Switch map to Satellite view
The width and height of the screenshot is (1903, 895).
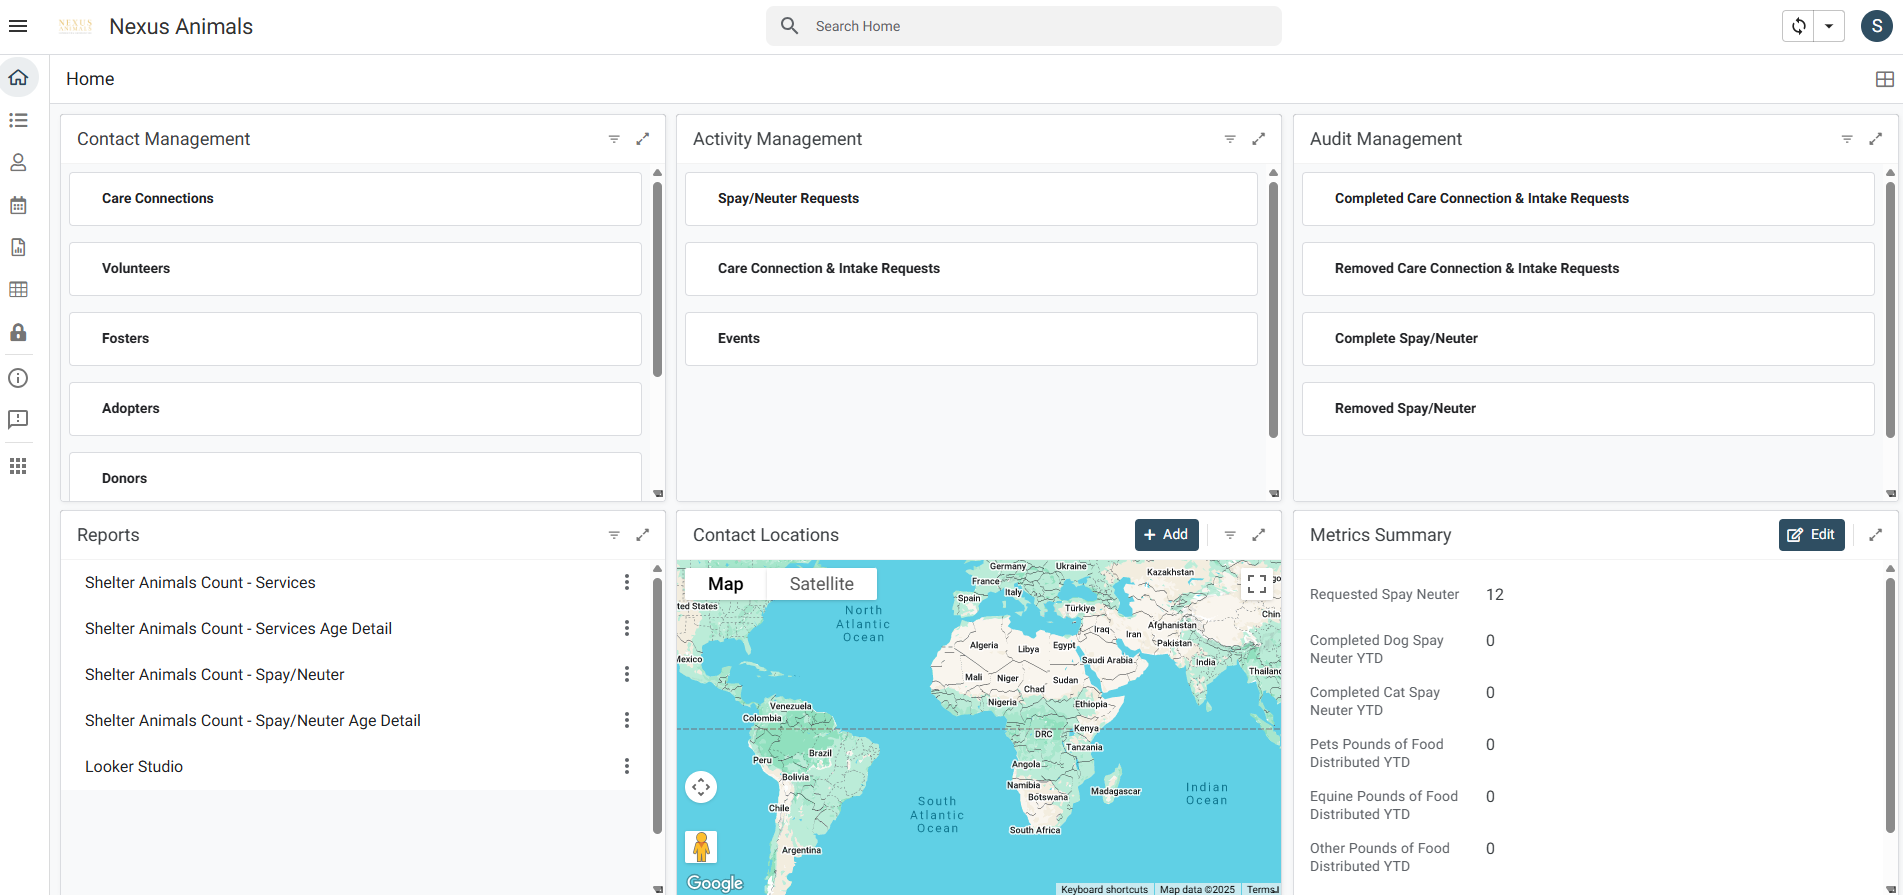tap(821, 584)
